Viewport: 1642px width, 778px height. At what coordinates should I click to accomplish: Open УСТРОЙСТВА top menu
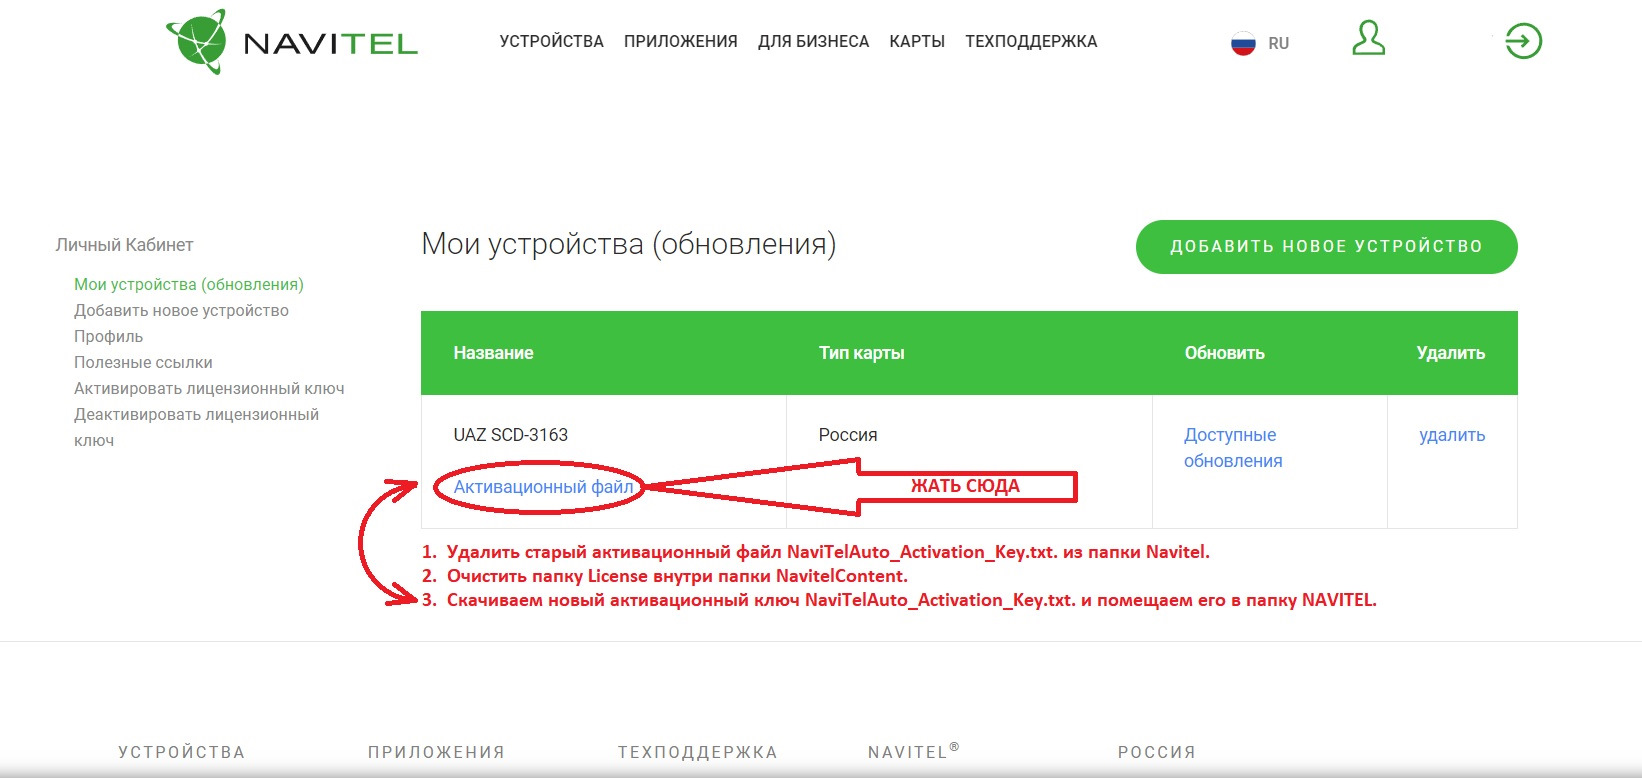(x=552, y=42)
